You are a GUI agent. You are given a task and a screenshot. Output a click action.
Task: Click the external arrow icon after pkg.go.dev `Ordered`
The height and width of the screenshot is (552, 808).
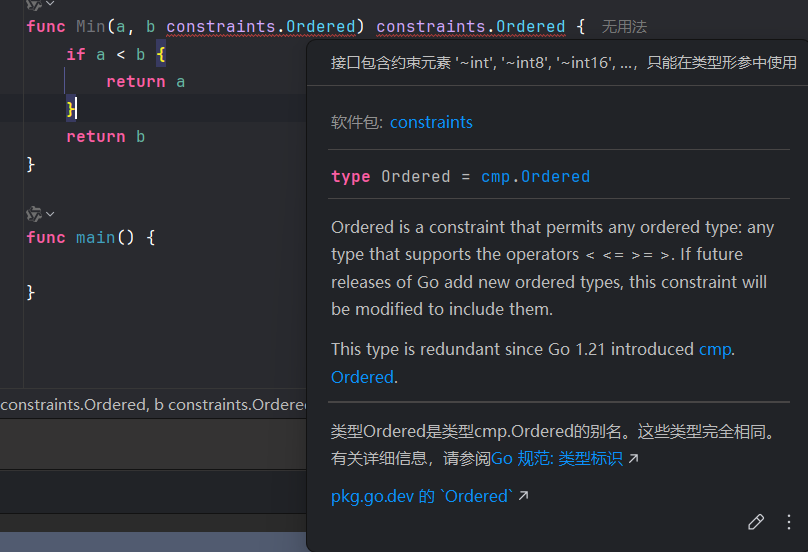524,496
